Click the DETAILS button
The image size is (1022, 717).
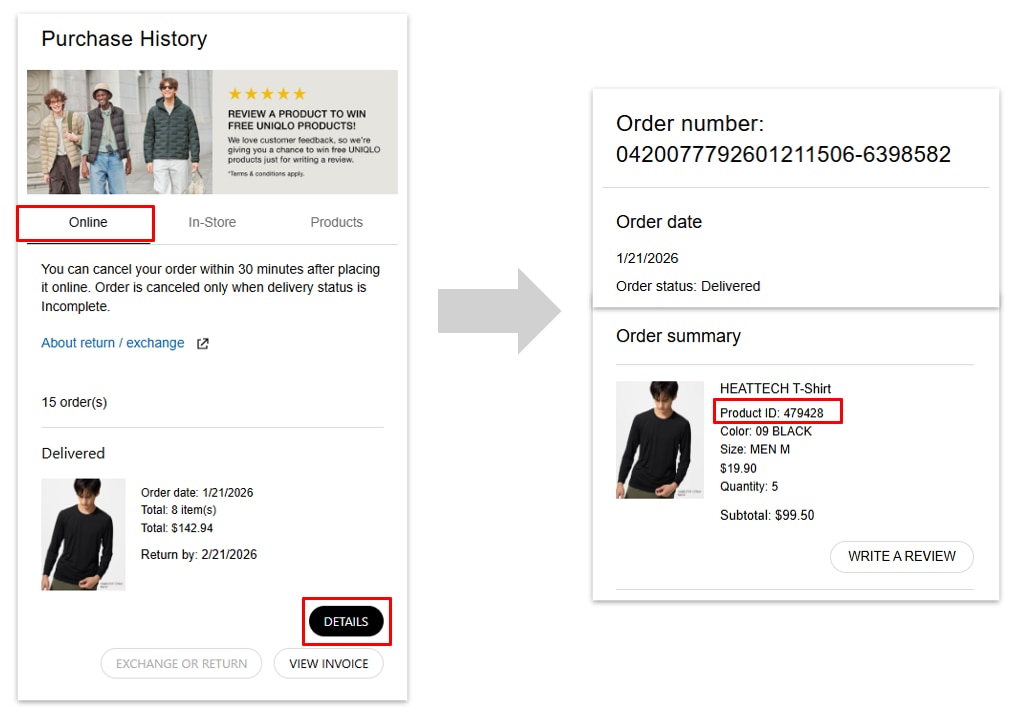(347, 621)
